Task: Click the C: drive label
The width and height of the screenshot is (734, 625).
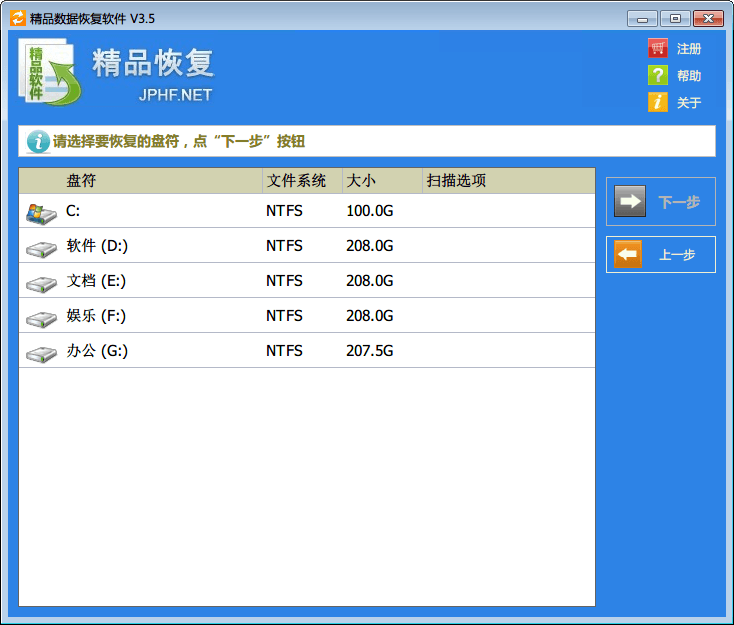Action: [x=73, y=211]
